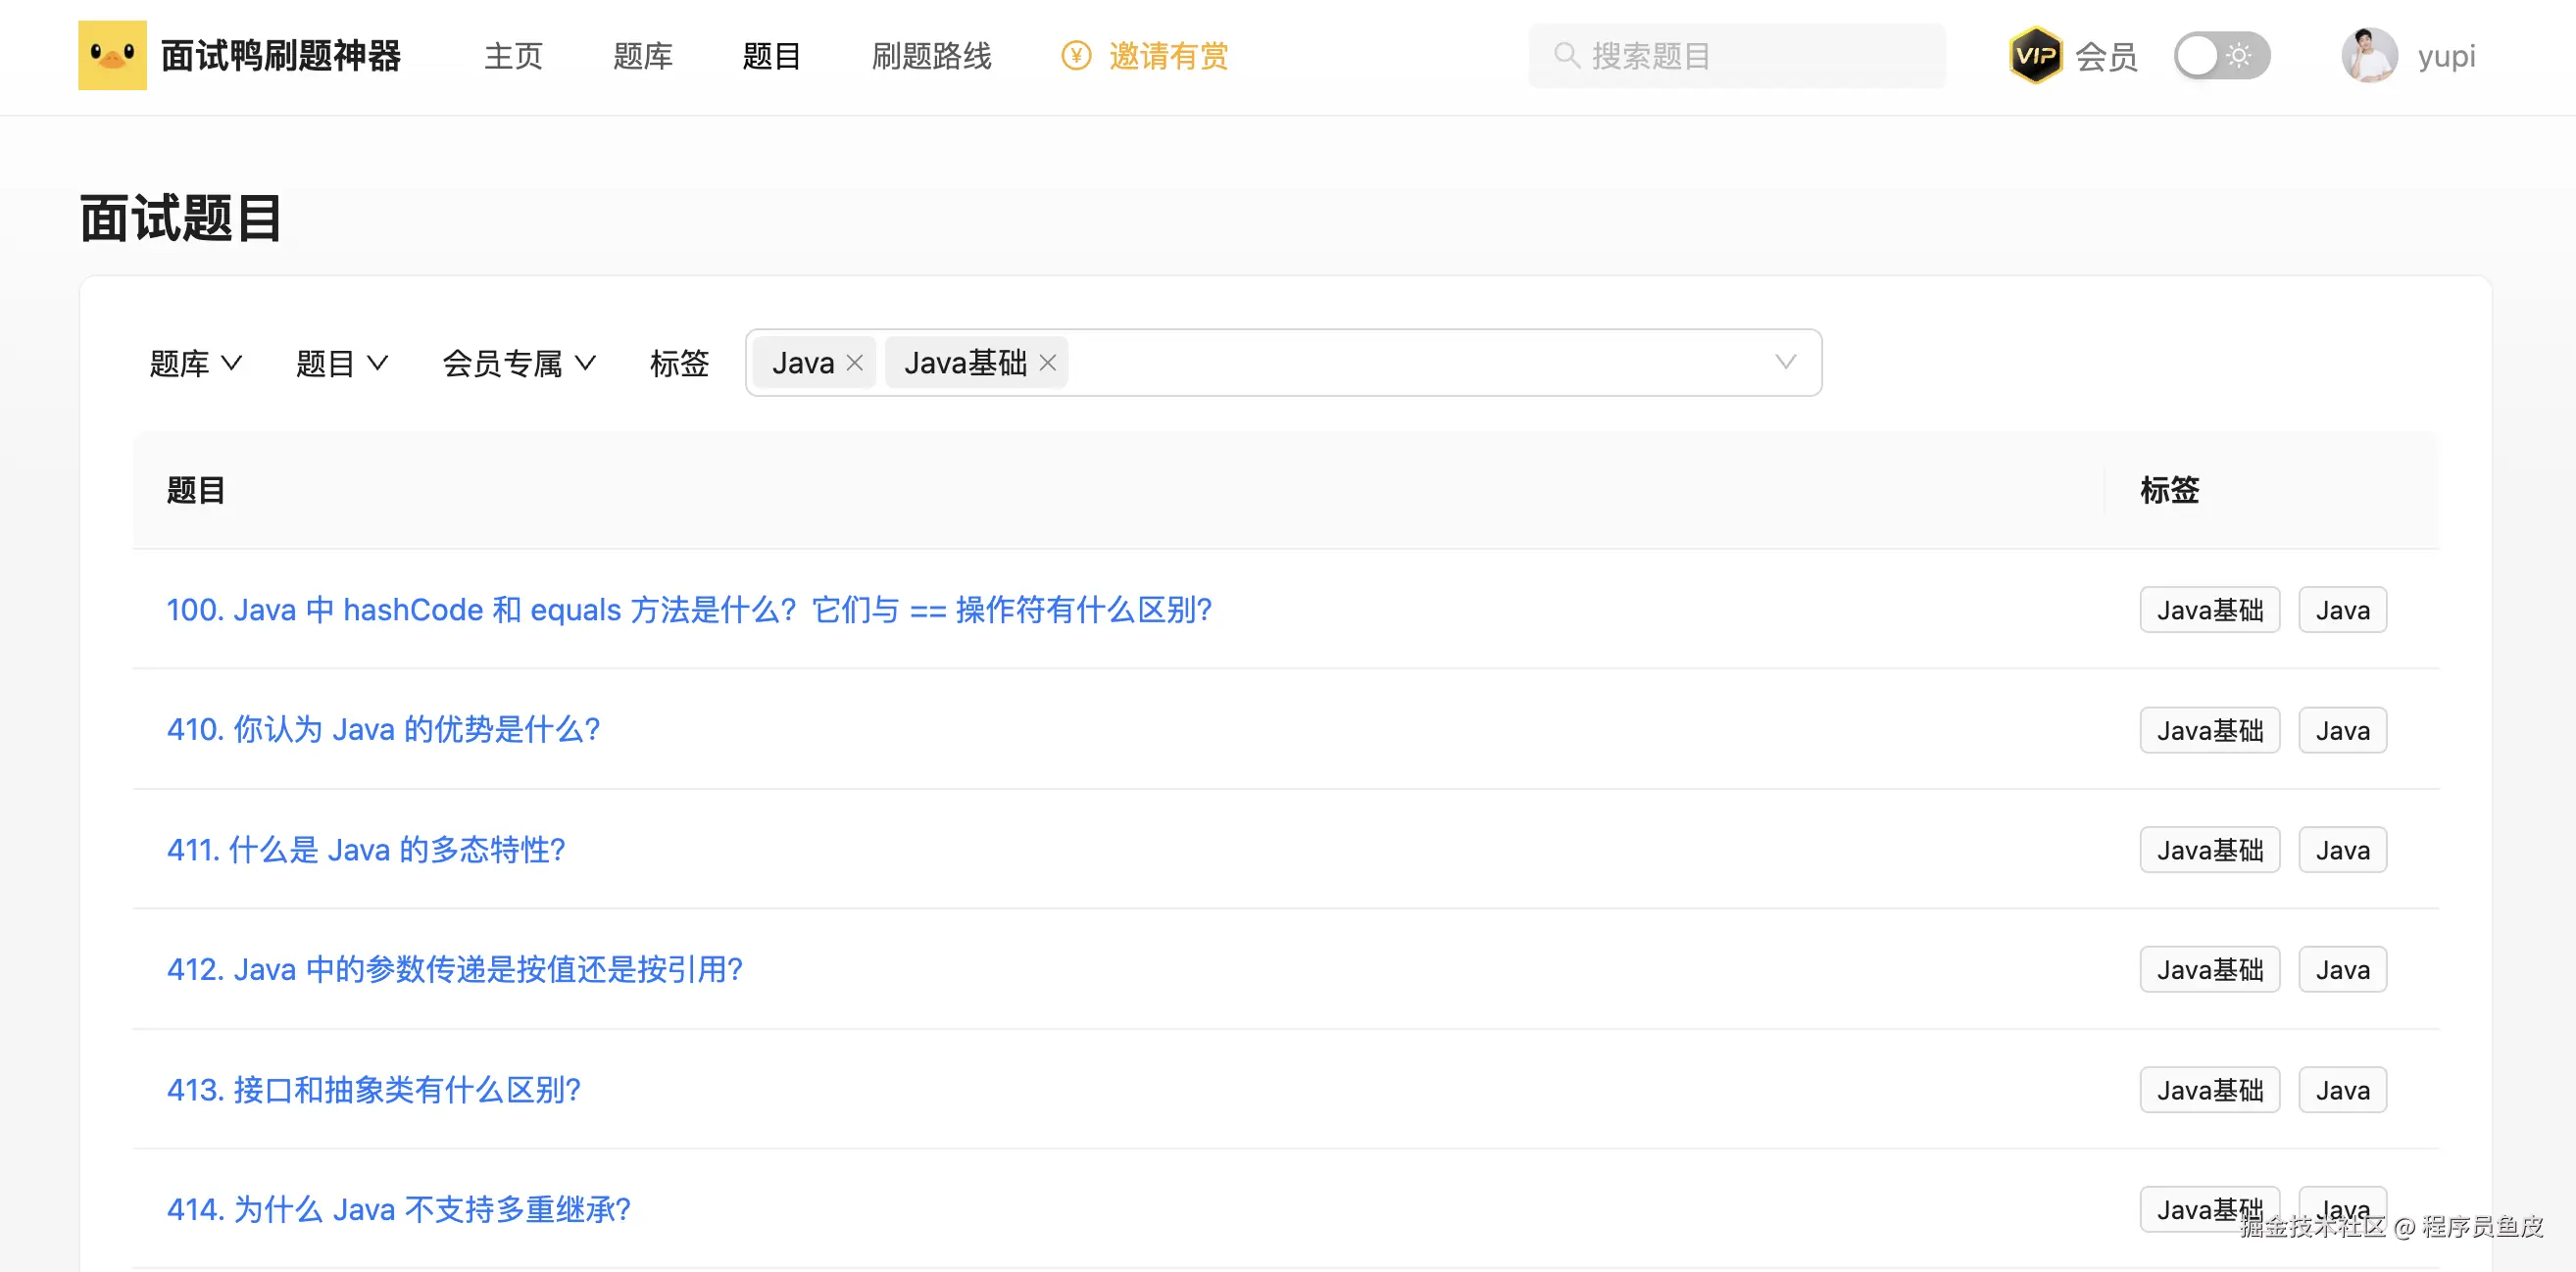Viewport: 2576px width, 1272px height.
Task: Remove the Java tag filter
Action: (855, 363)
